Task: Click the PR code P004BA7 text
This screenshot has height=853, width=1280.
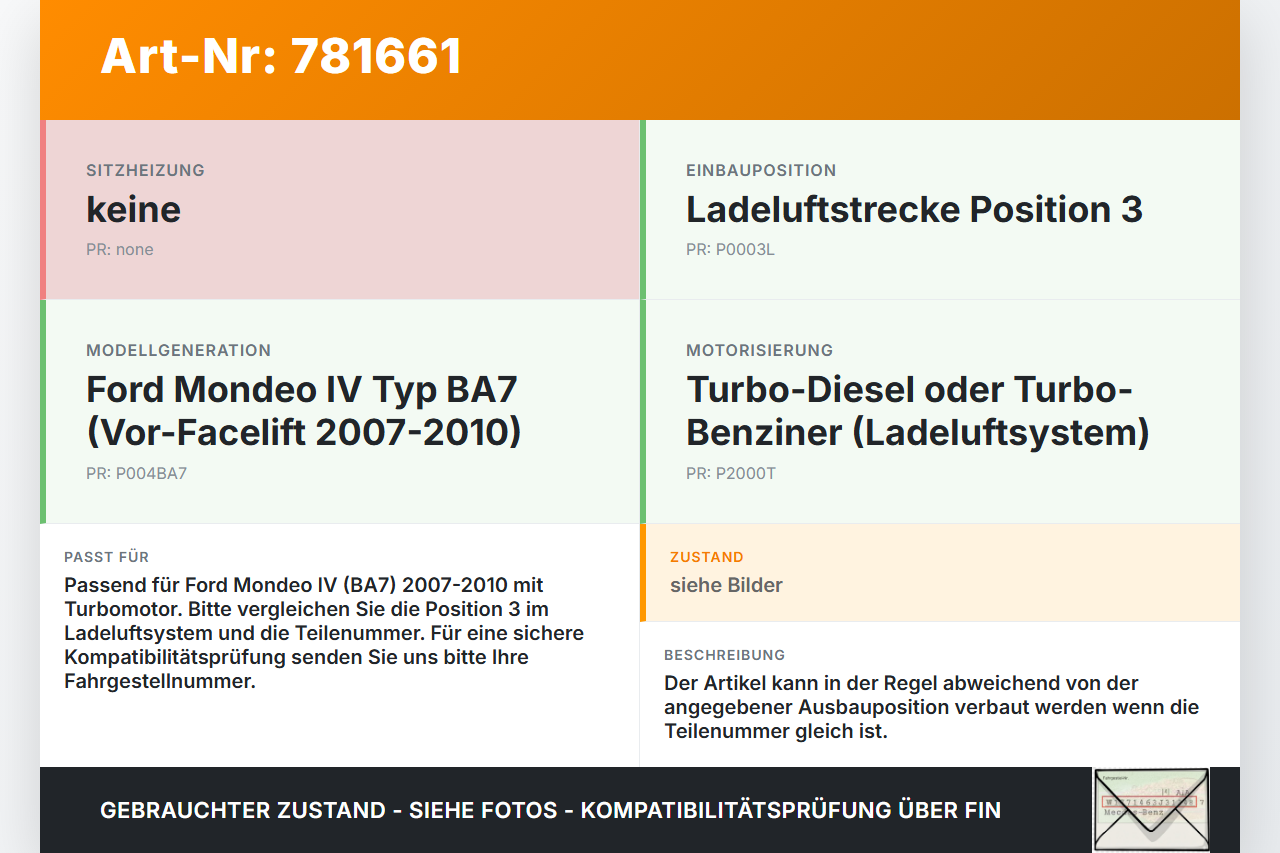Action: point(136,474)
